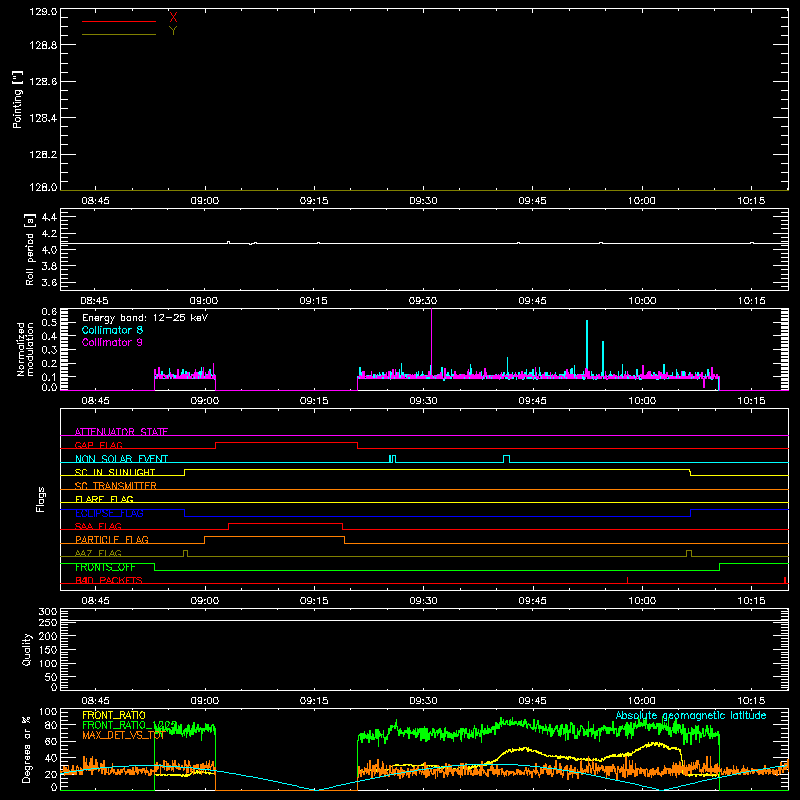Viewport: 800px width, 800px height.
Task: Click the FRONT_RATIO legend label
Action: point(114,715)
